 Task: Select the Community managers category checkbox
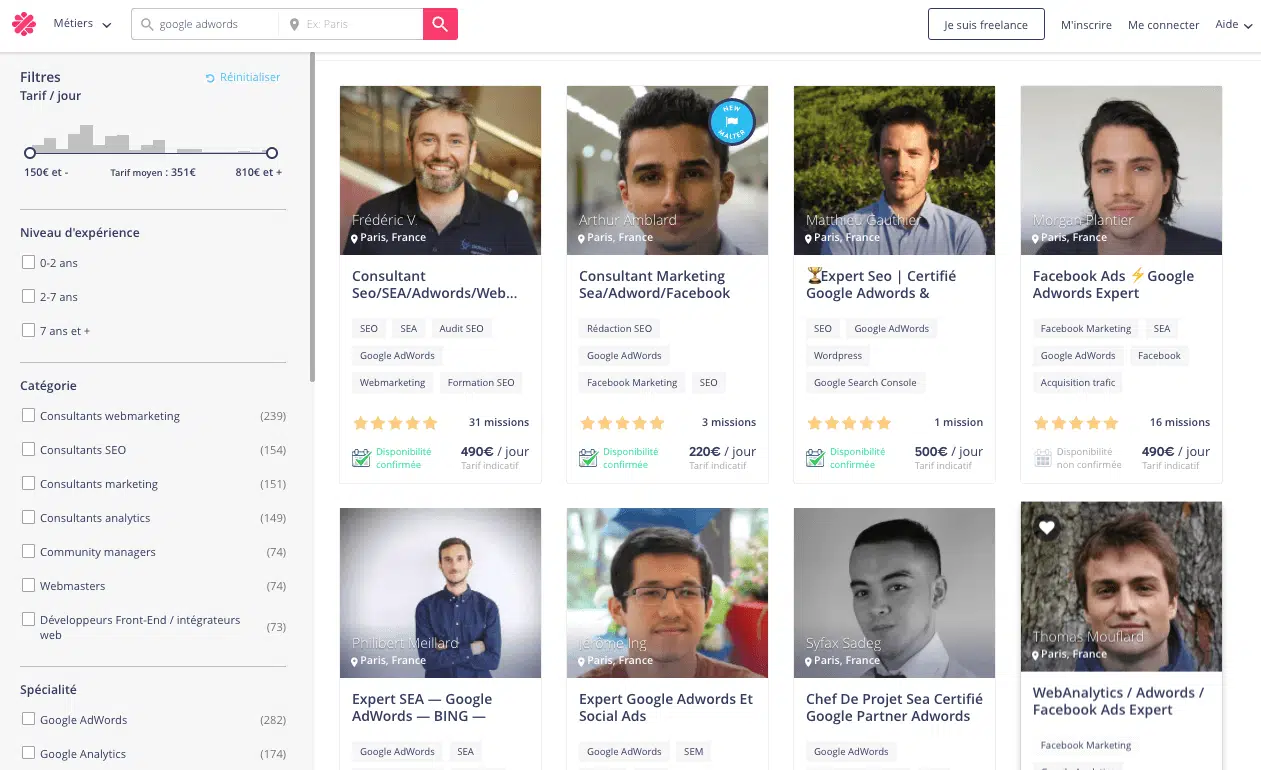(x=29, y=552)
